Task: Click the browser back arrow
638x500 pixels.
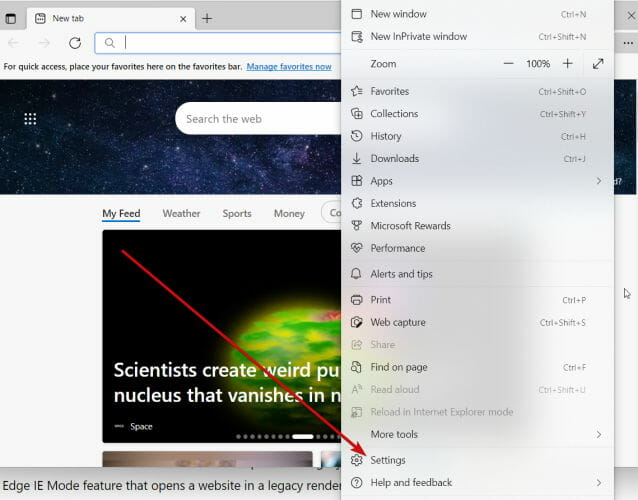Action: click(x=13, y=43)
